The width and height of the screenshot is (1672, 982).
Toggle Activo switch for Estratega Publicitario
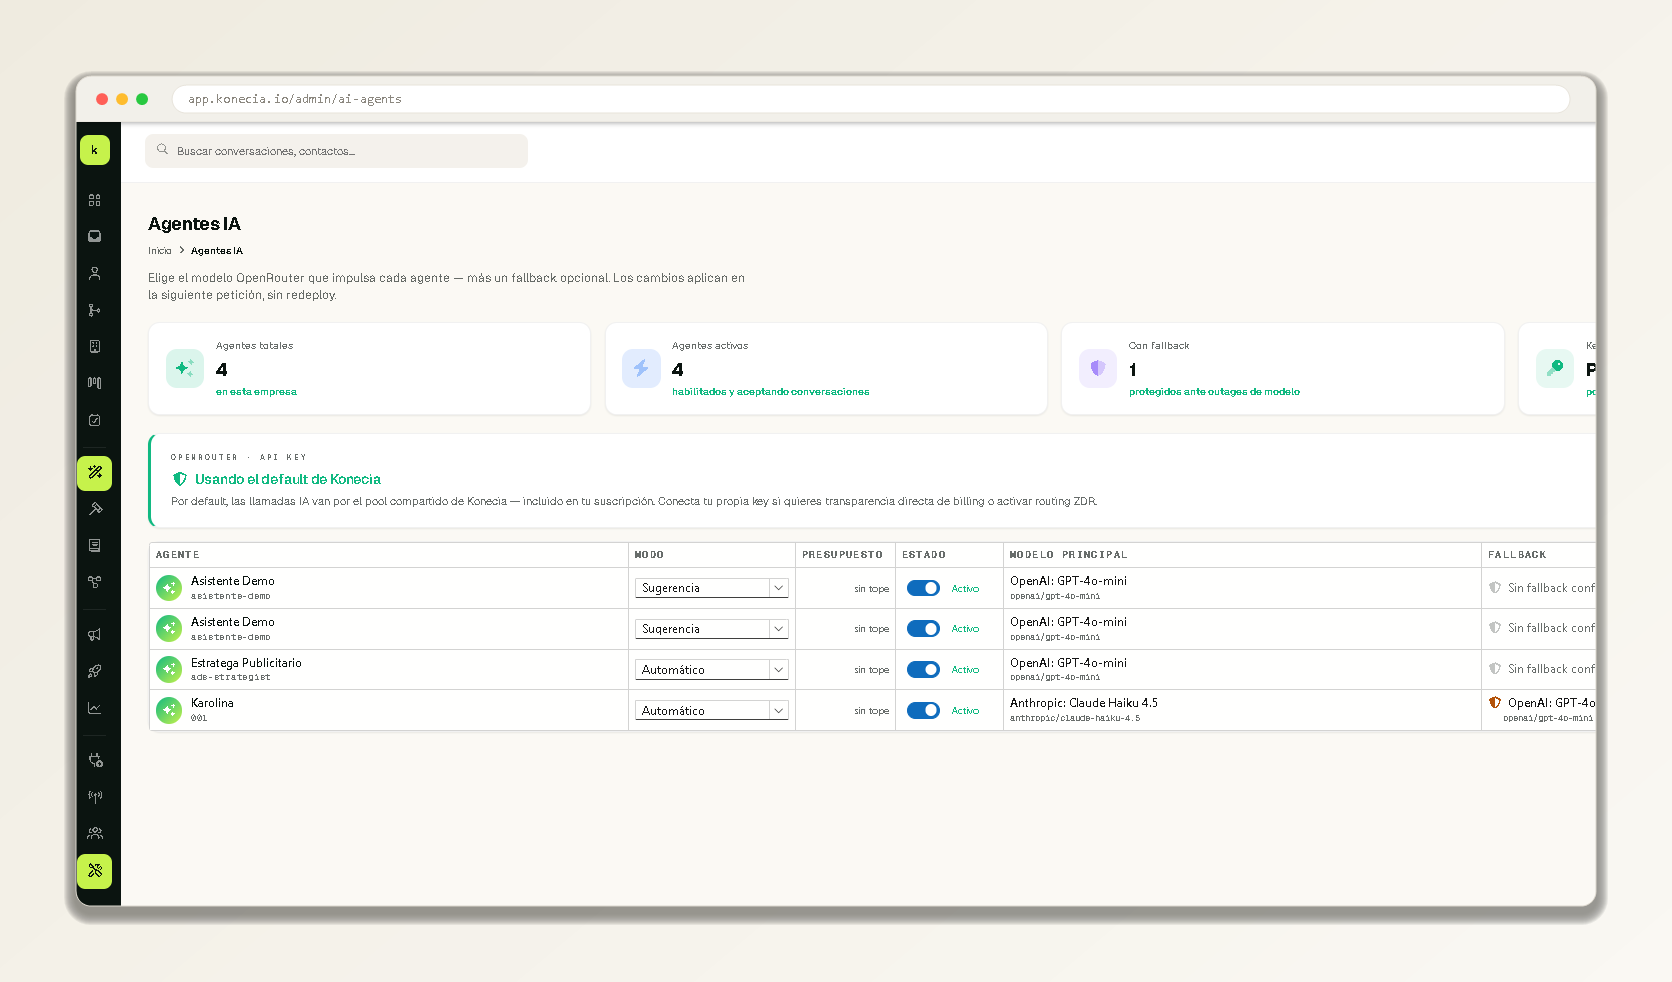click(923, 670)
